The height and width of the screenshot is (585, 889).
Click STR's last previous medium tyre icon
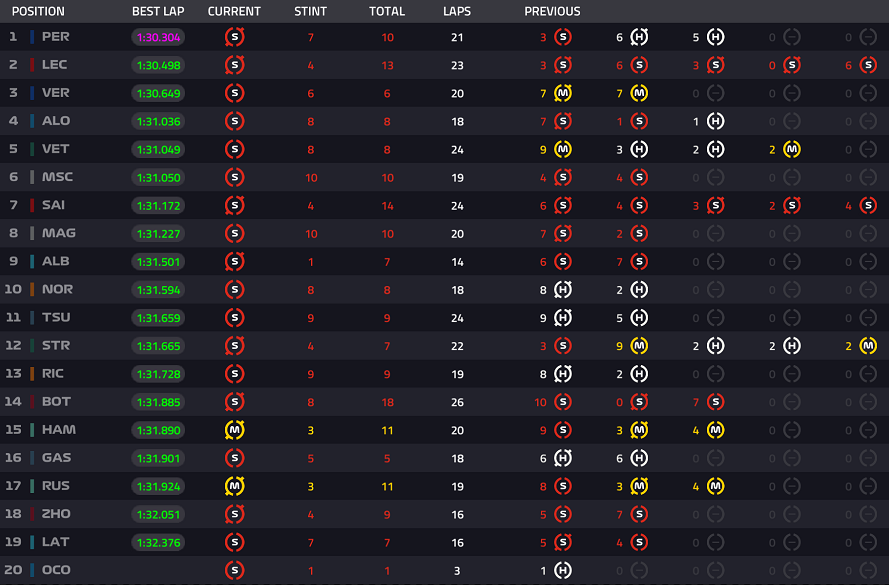[868, 346]
